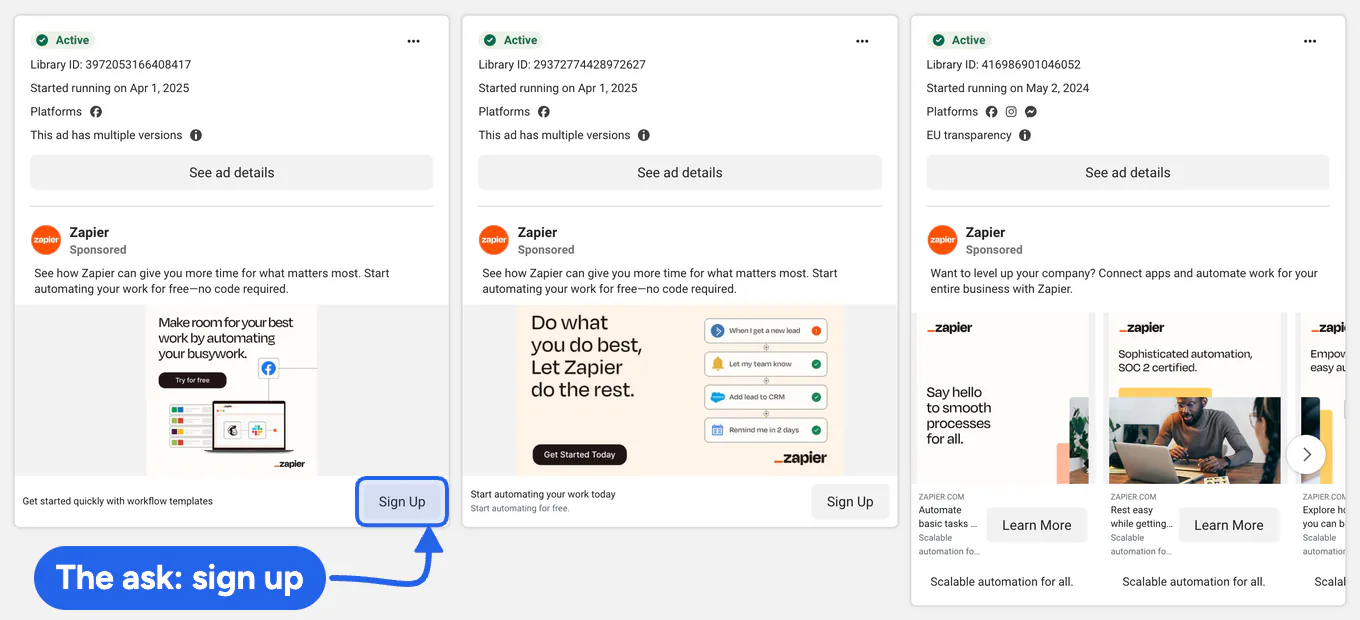Click the text 'Library ID: 416986901046052'
The image size is (1360, 620).
click(1004, 64)
